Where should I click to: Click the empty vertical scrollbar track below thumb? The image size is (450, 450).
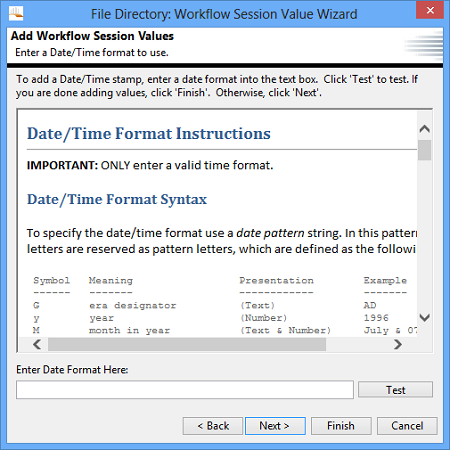pos(425,235)
